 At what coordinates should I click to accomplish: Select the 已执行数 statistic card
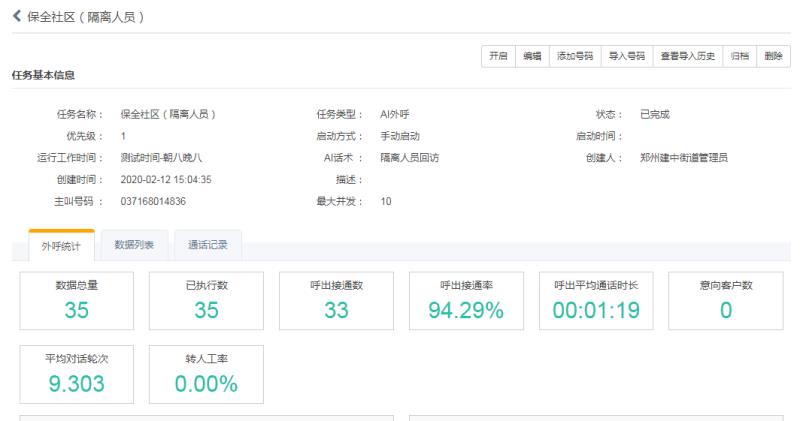point(206,301)
